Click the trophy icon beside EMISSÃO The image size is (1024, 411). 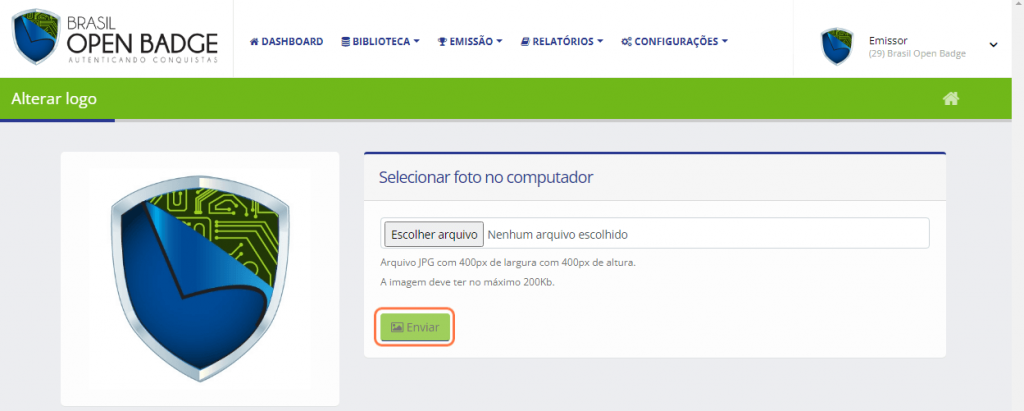tap(442, 41)
